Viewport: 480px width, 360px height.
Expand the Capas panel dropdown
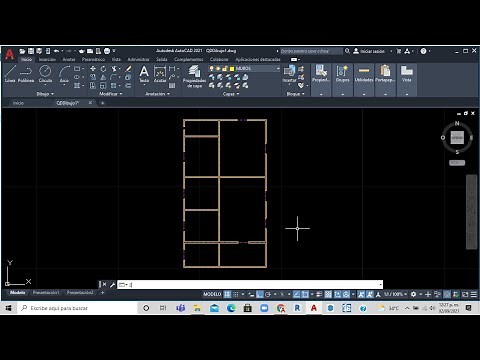coord(231,94)
